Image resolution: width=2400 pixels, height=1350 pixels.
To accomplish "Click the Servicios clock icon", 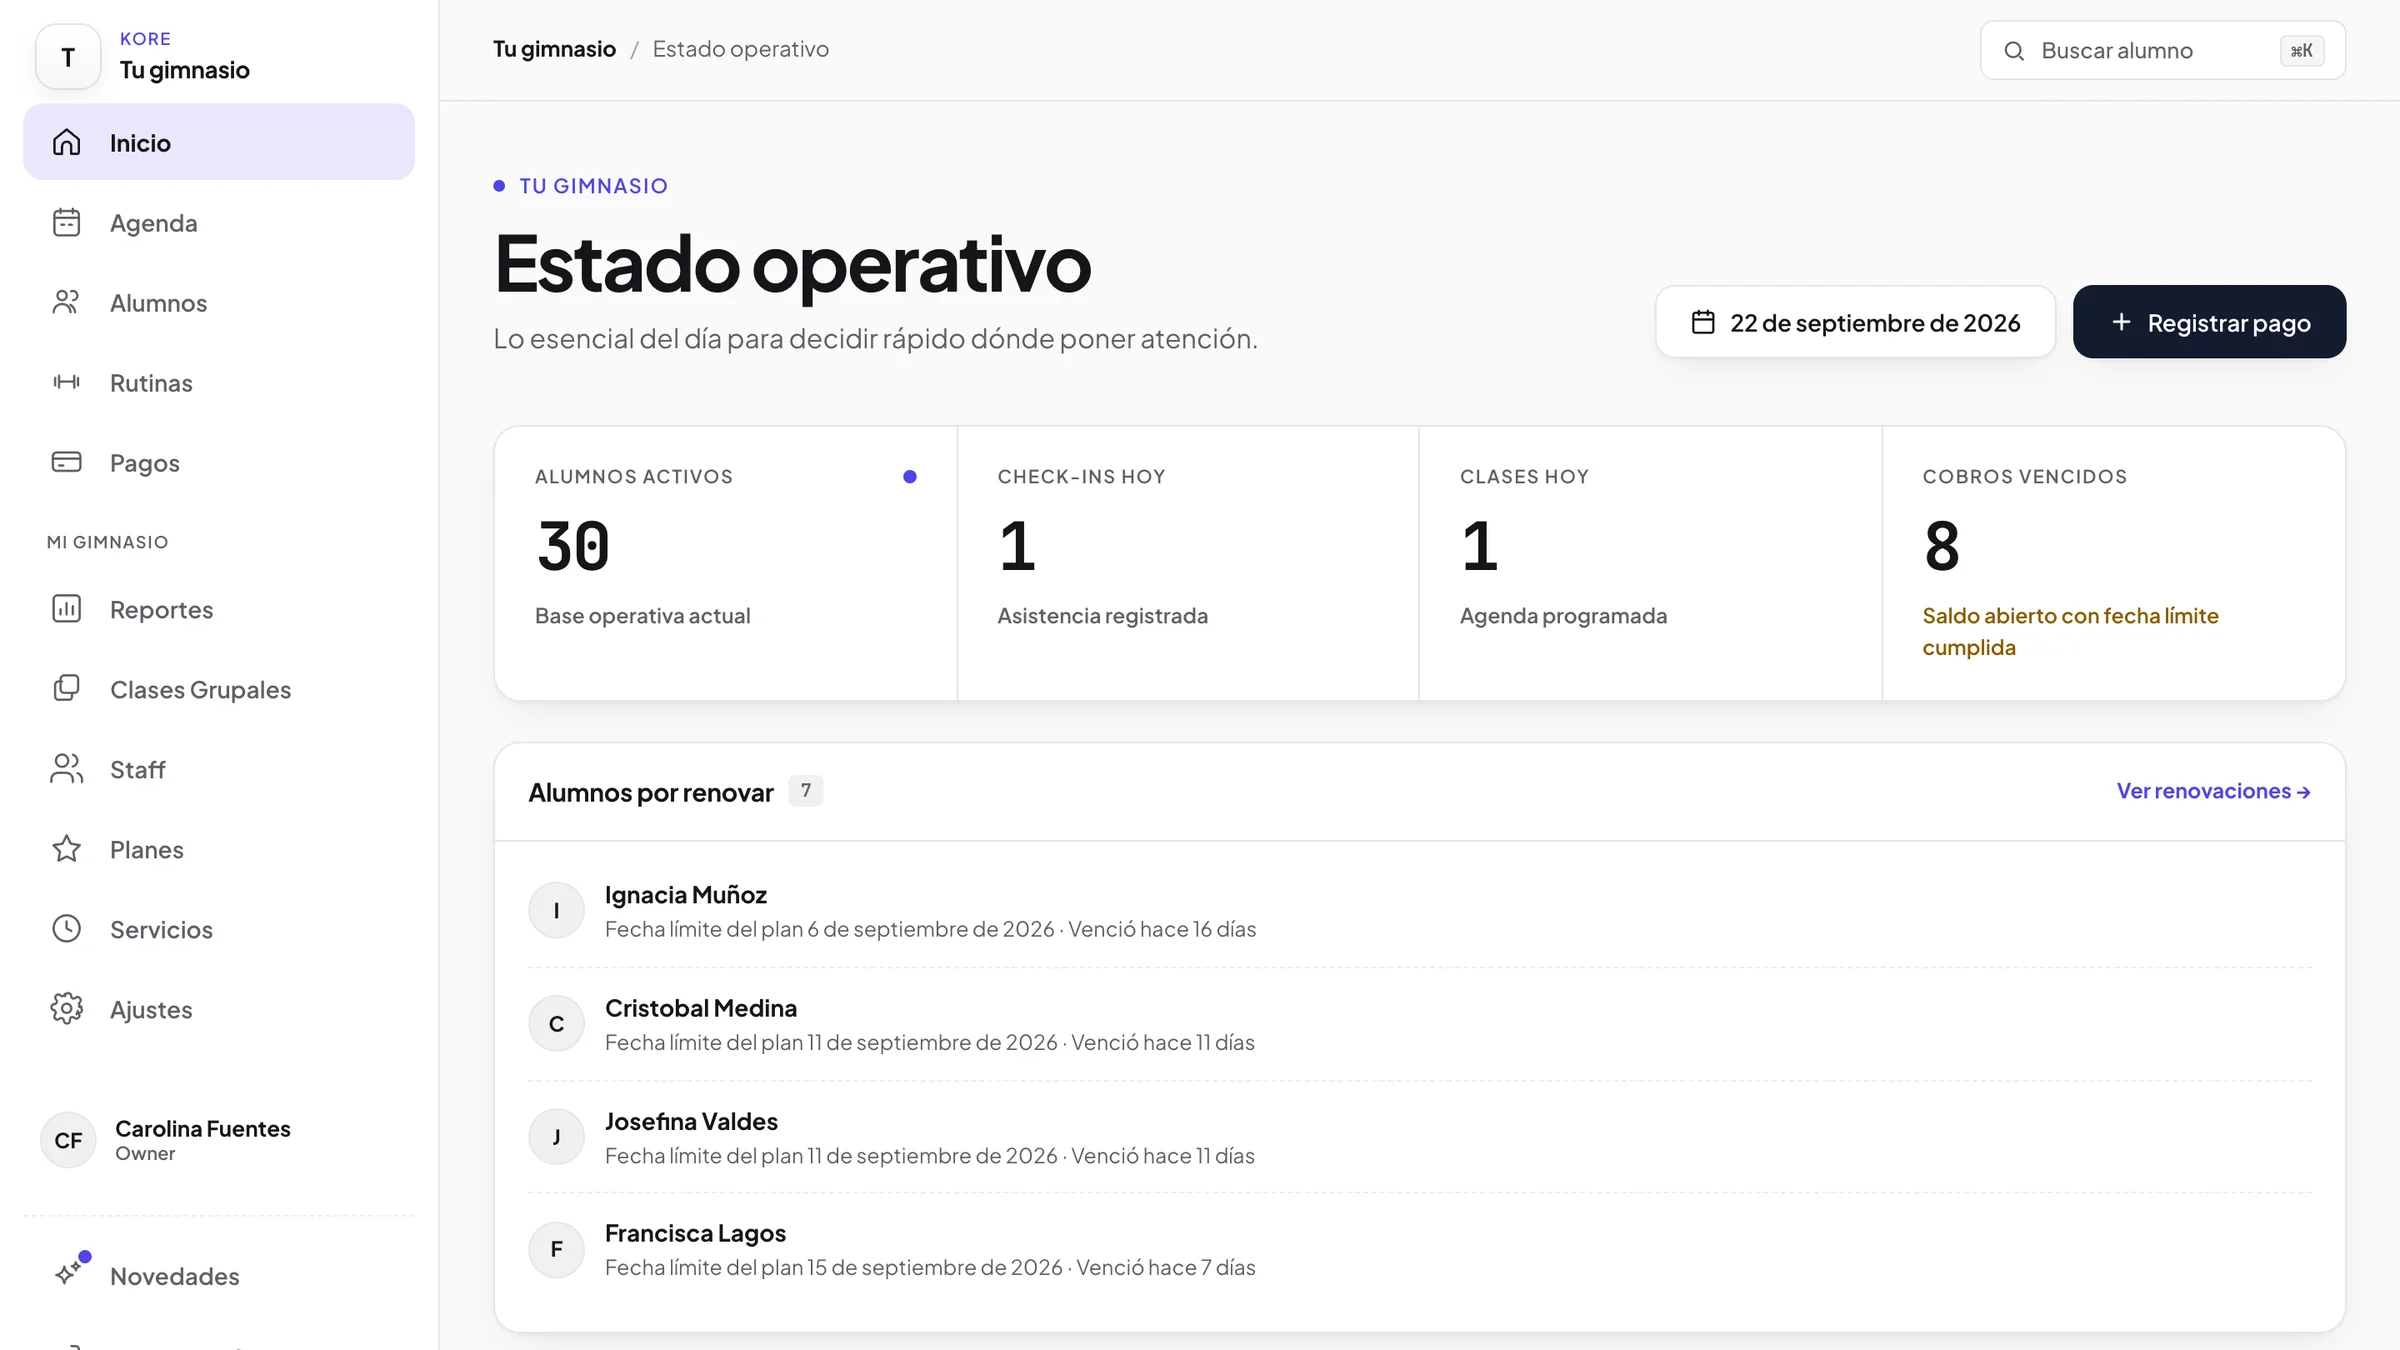I will coord(66,929).
